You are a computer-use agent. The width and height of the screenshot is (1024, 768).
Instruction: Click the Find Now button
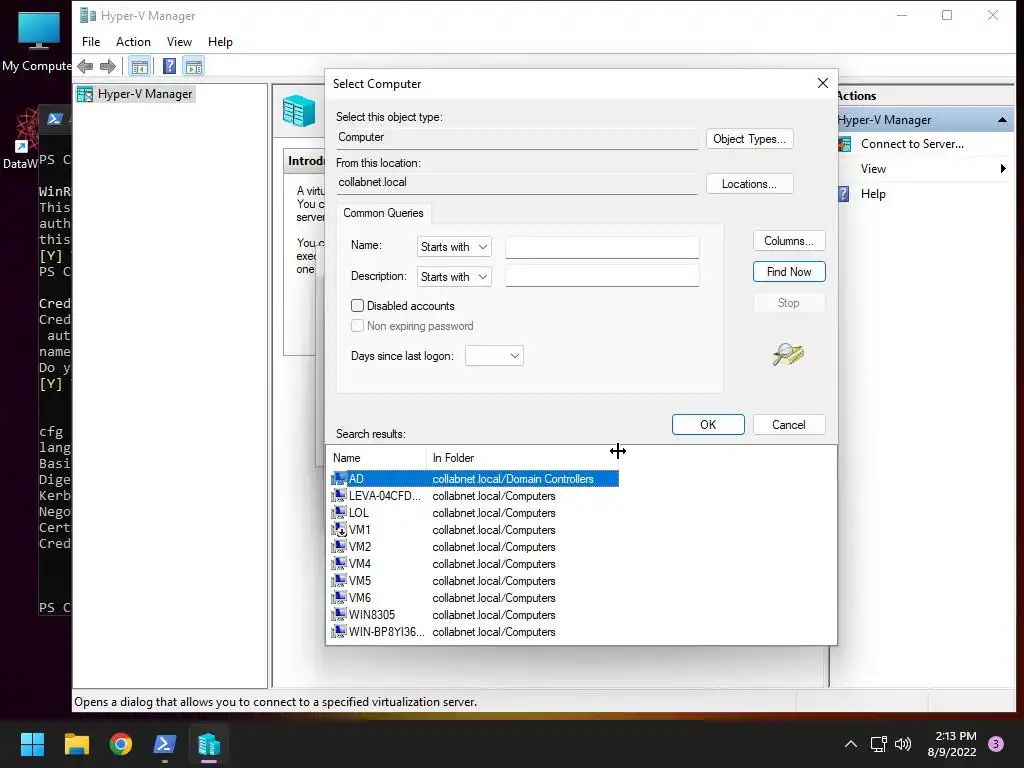(789, 272)
